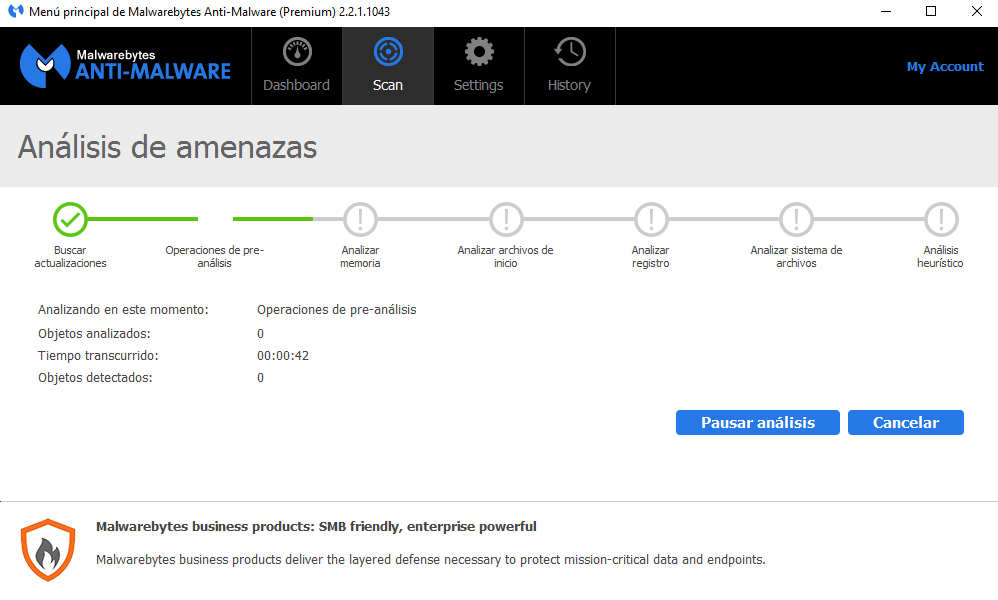Click the Tiempo transcurrido label
Viewport: 998px width, 600px height.
pyautogui.click(x=98, y=356)
